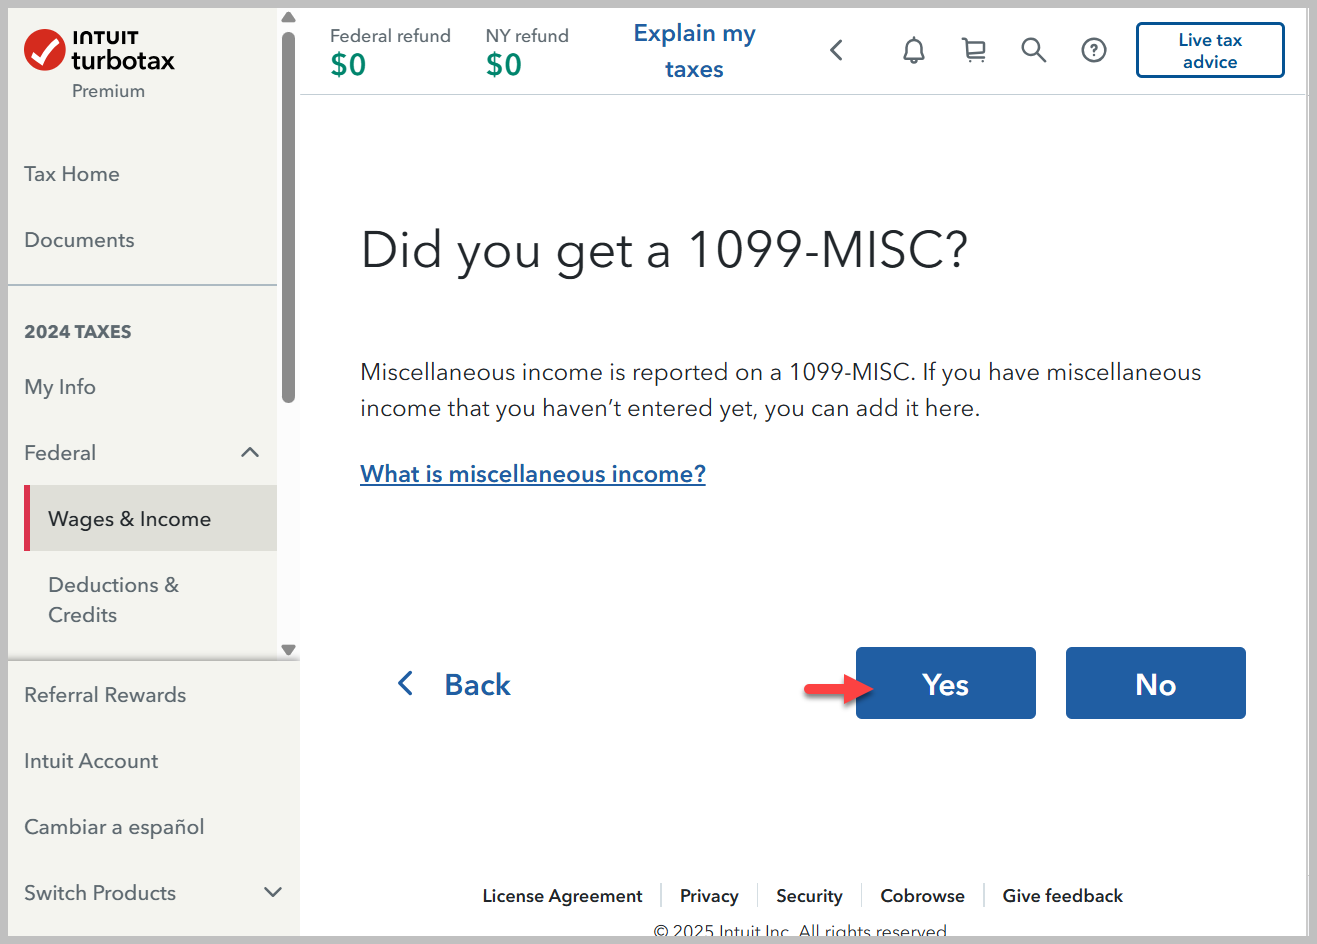Click the NY refund $0 amount
The image size is (1317, 944).
click(x=504, y=65)
